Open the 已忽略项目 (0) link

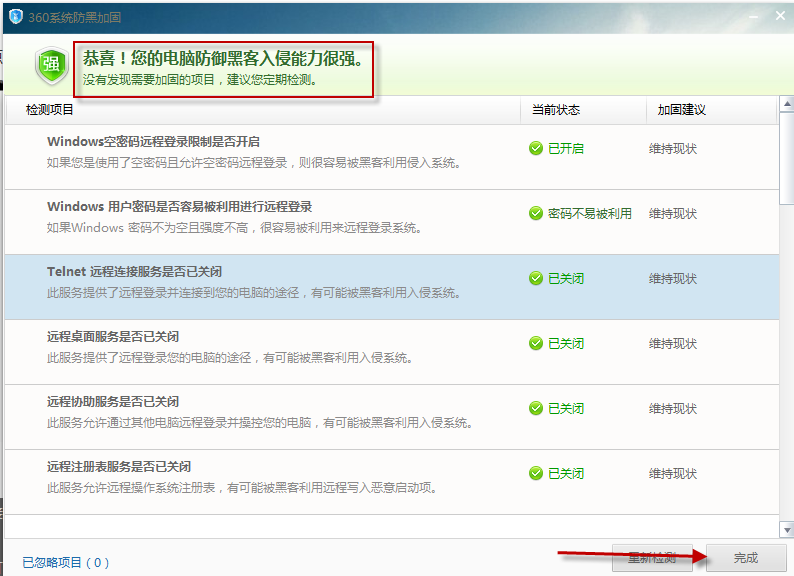pyautogui.click(x=66, y=562)
